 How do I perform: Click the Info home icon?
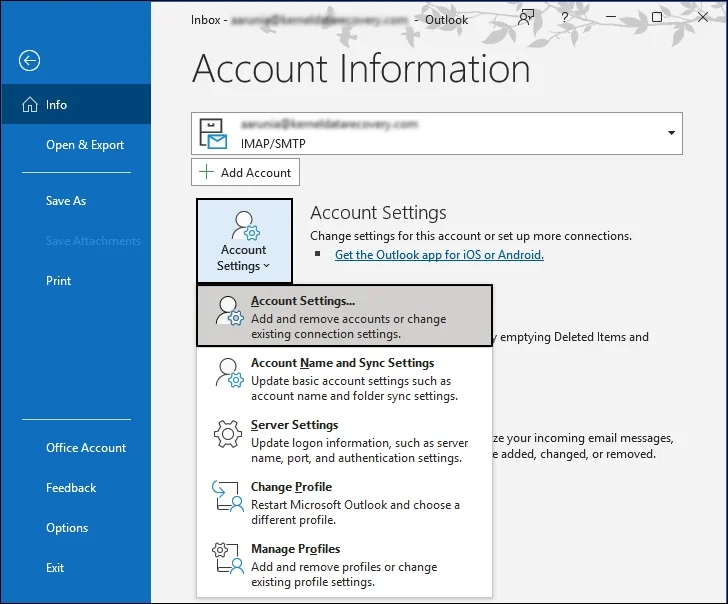pos(30,104)
